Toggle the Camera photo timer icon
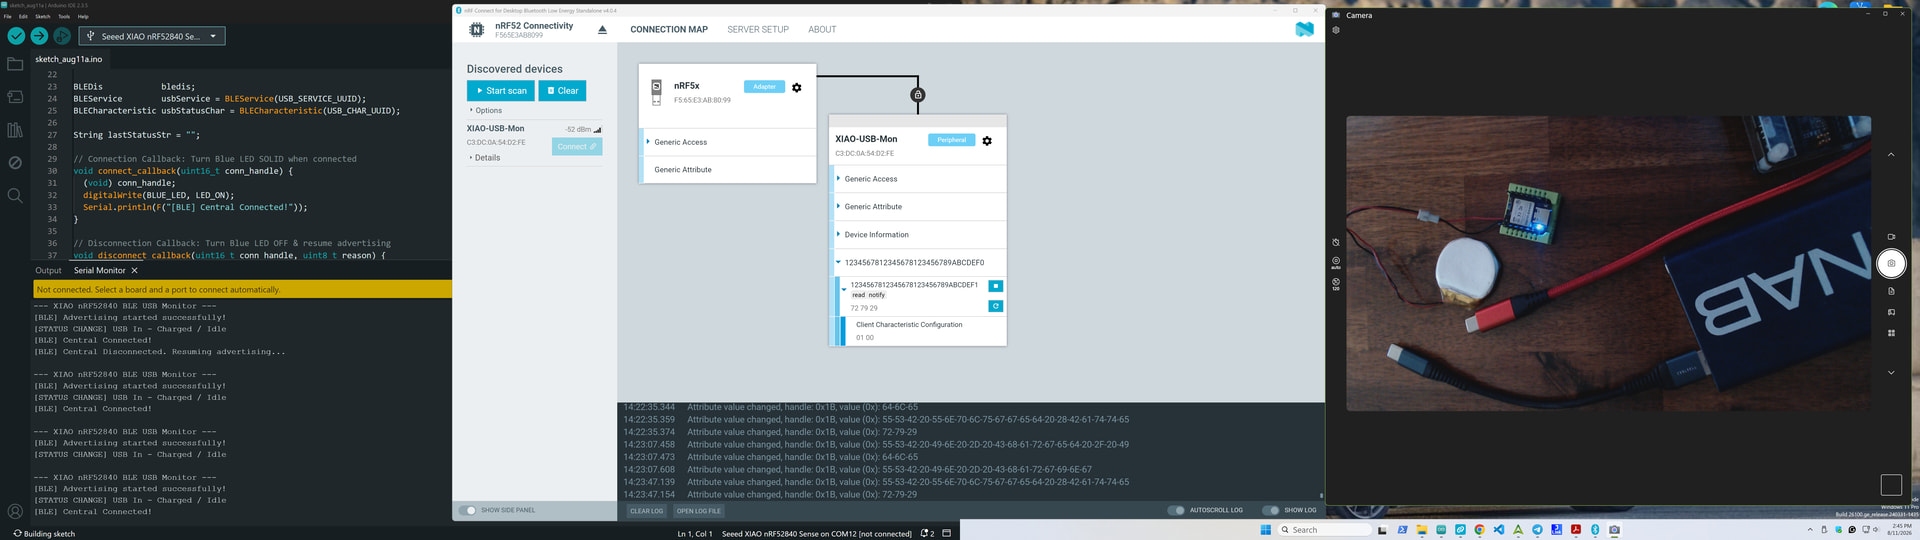Image resolution: width=1920 pixels, height=540 pixels. click(1336, 242)
